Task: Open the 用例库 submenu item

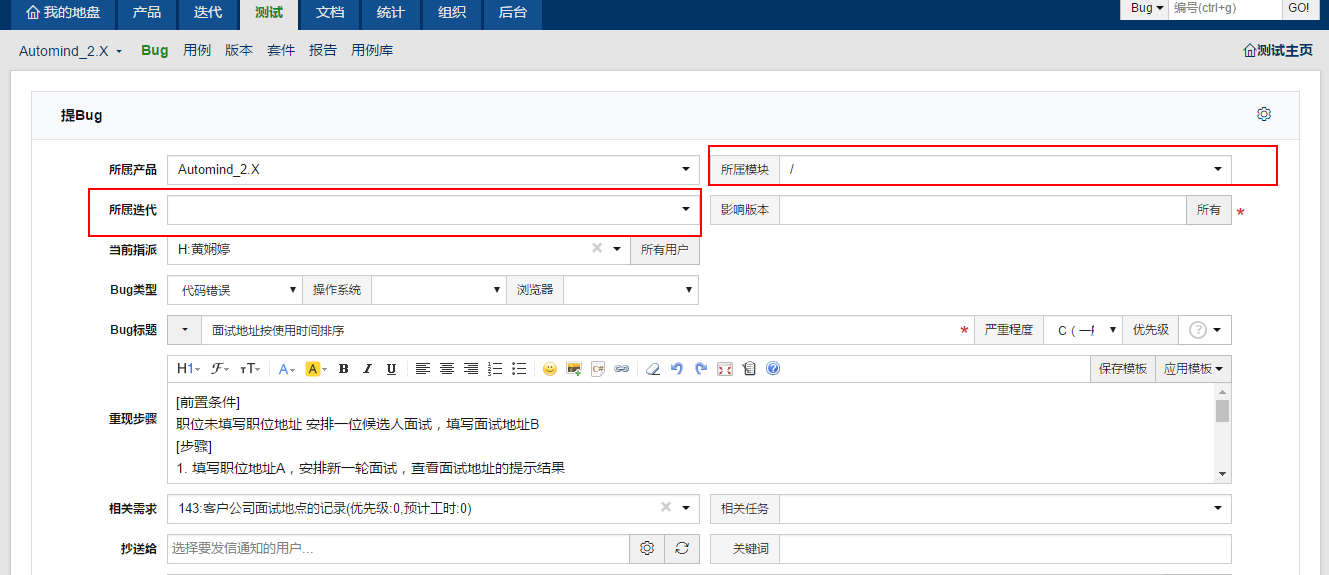Action: tap(372, 50)
